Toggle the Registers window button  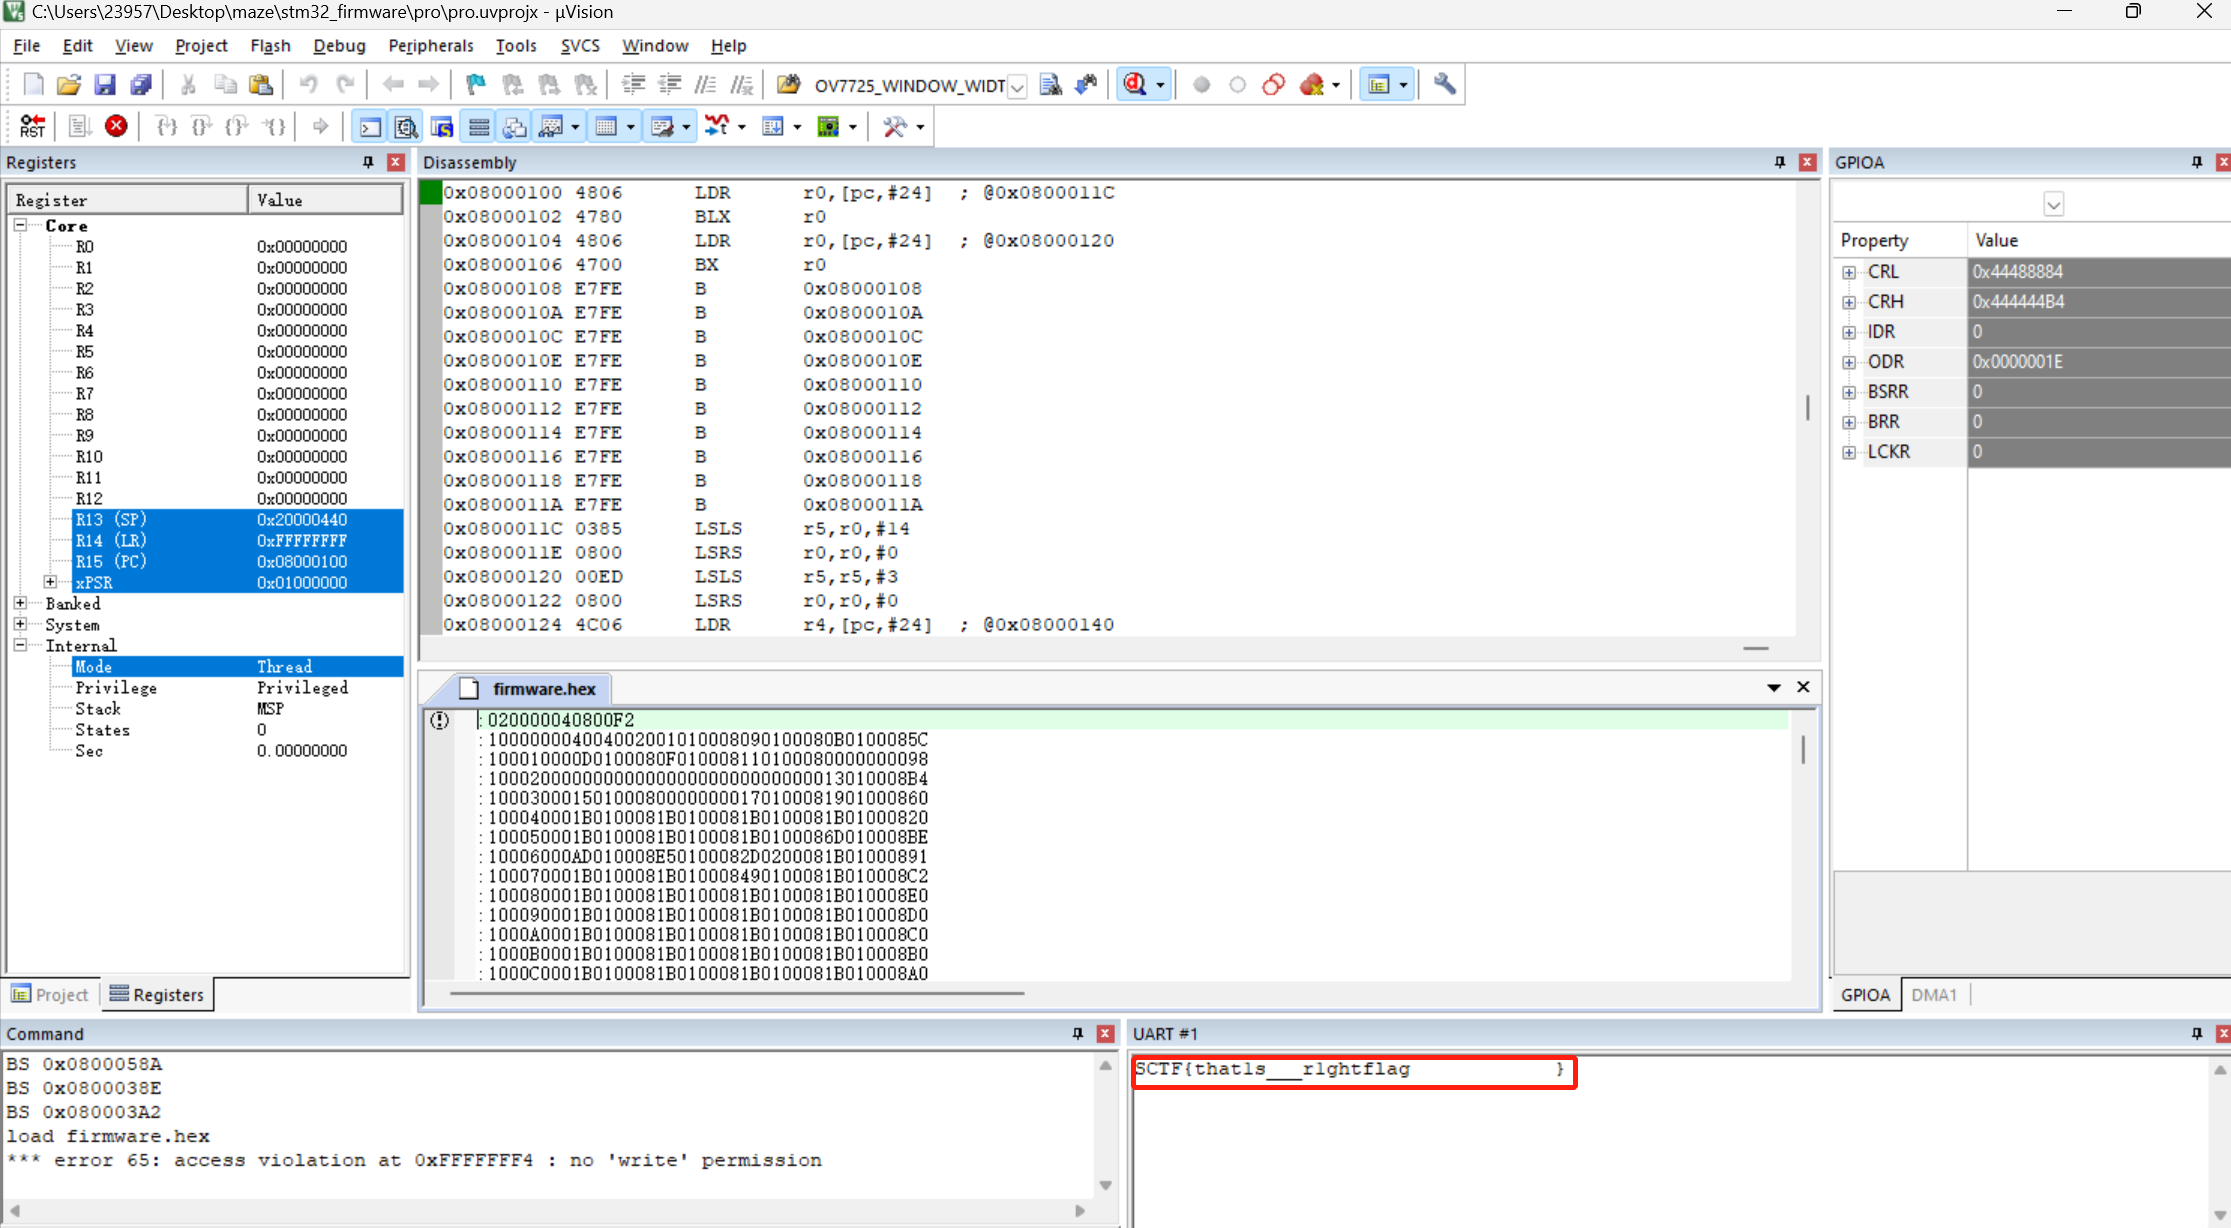point(479,127)
